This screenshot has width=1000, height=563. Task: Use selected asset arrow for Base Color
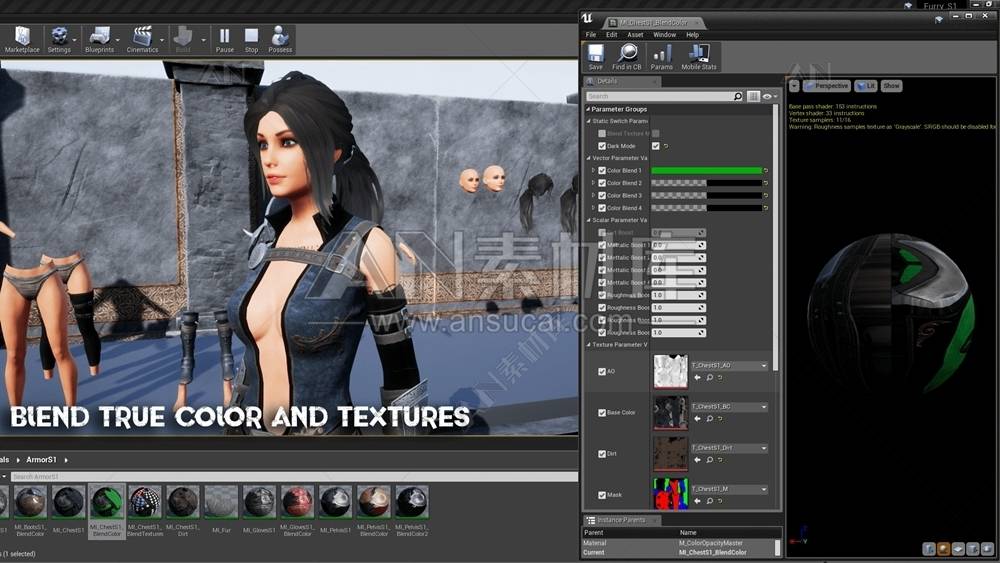[697, 419]
